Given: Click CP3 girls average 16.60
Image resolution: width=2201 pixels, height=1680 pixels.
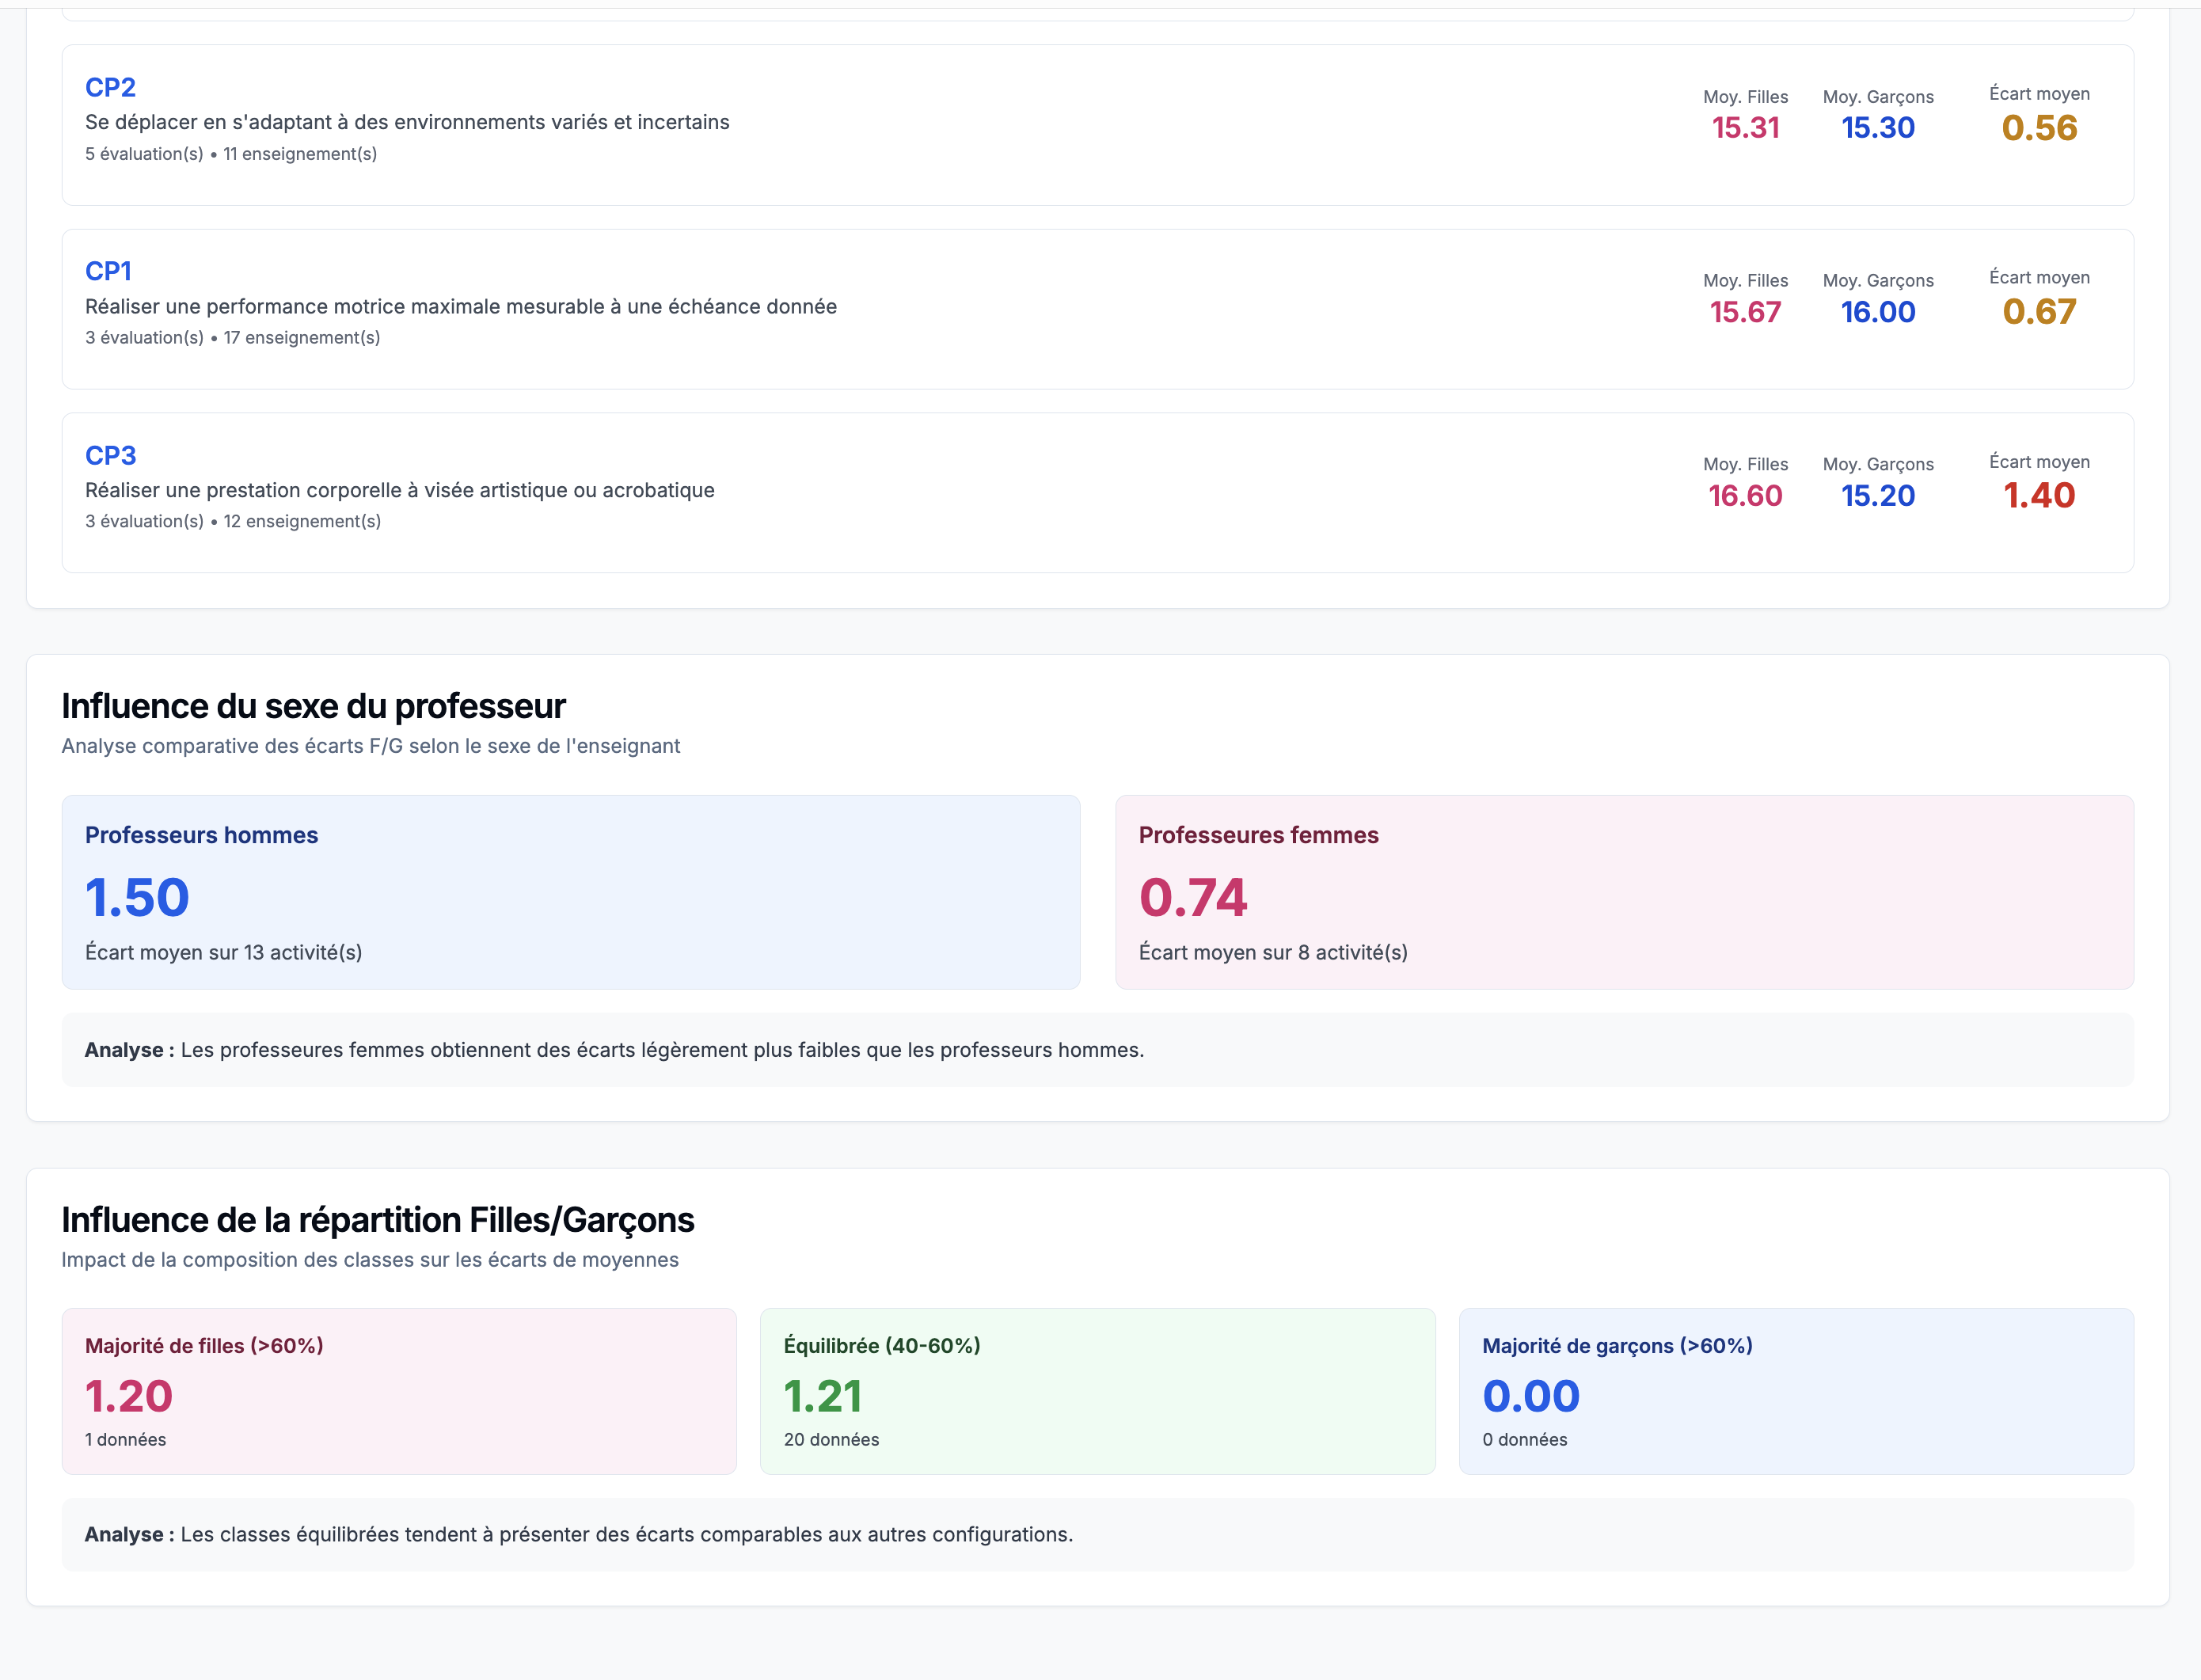Looking at the screenshot, I should (x=1745, y=496).
